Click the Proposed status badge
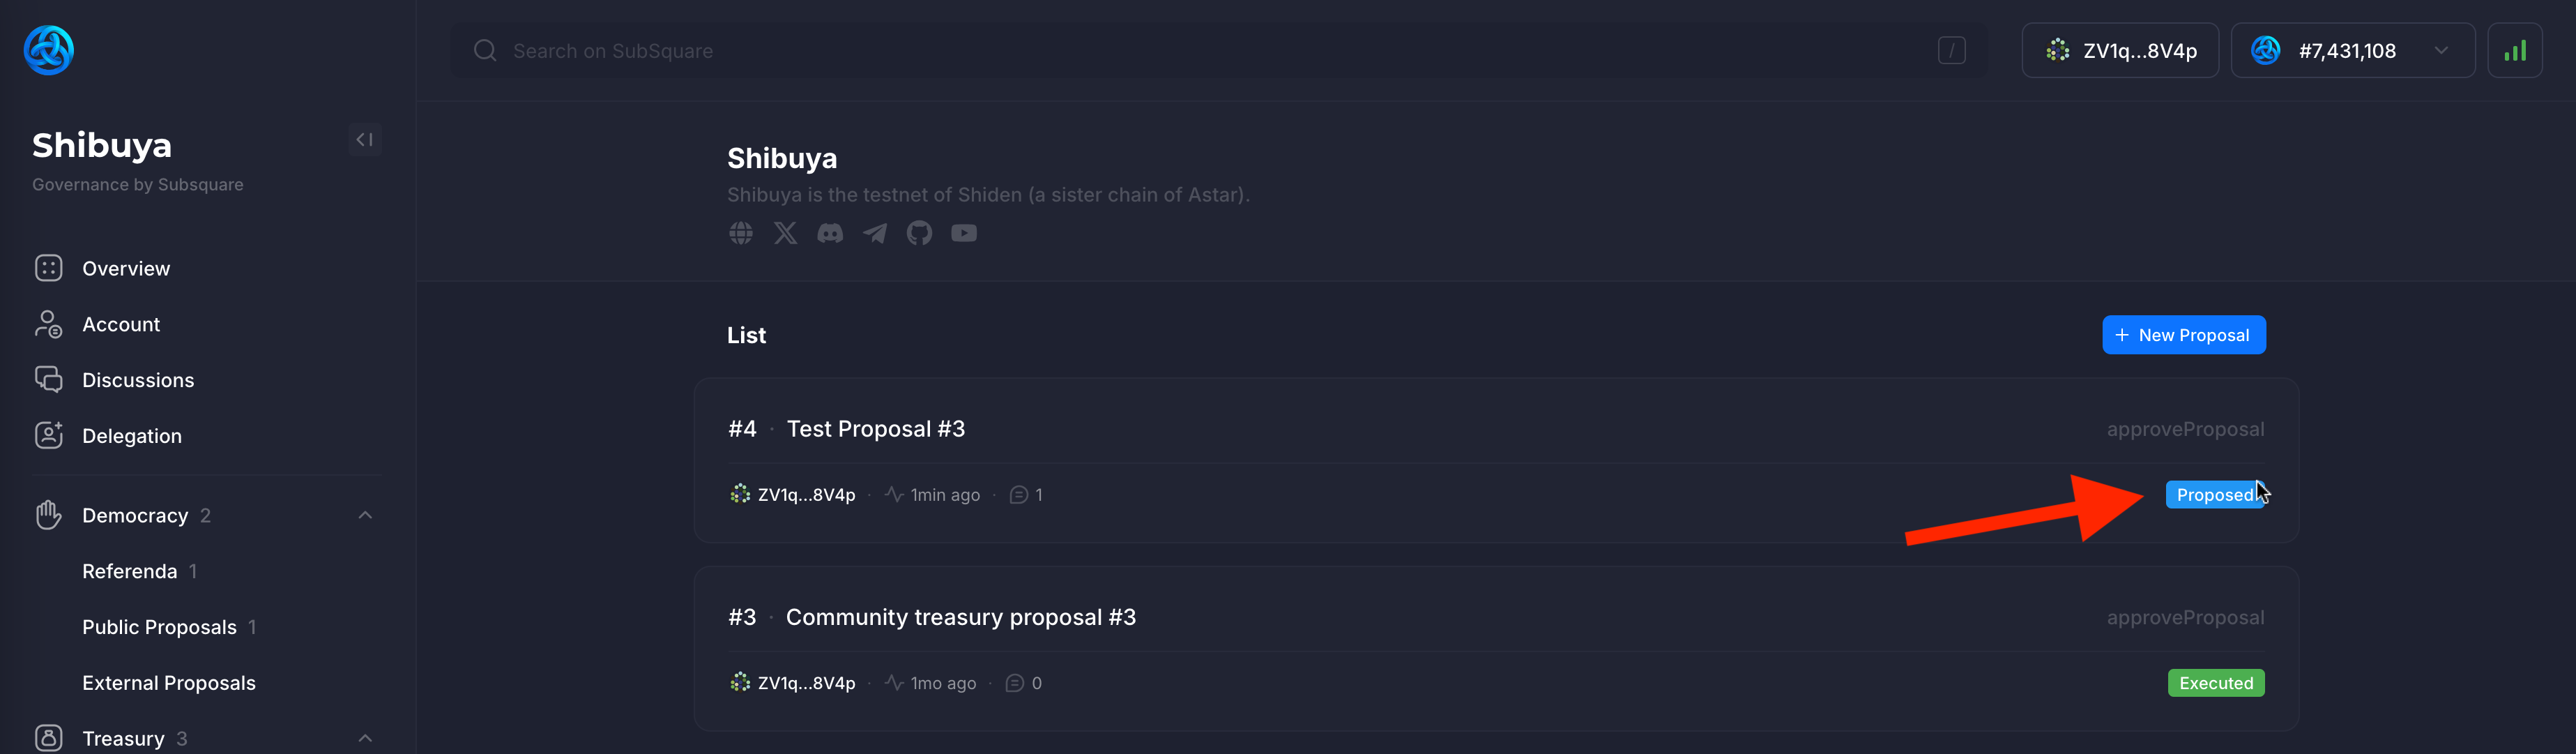Screen dimensions: 2576x754 pos(2216,494)
